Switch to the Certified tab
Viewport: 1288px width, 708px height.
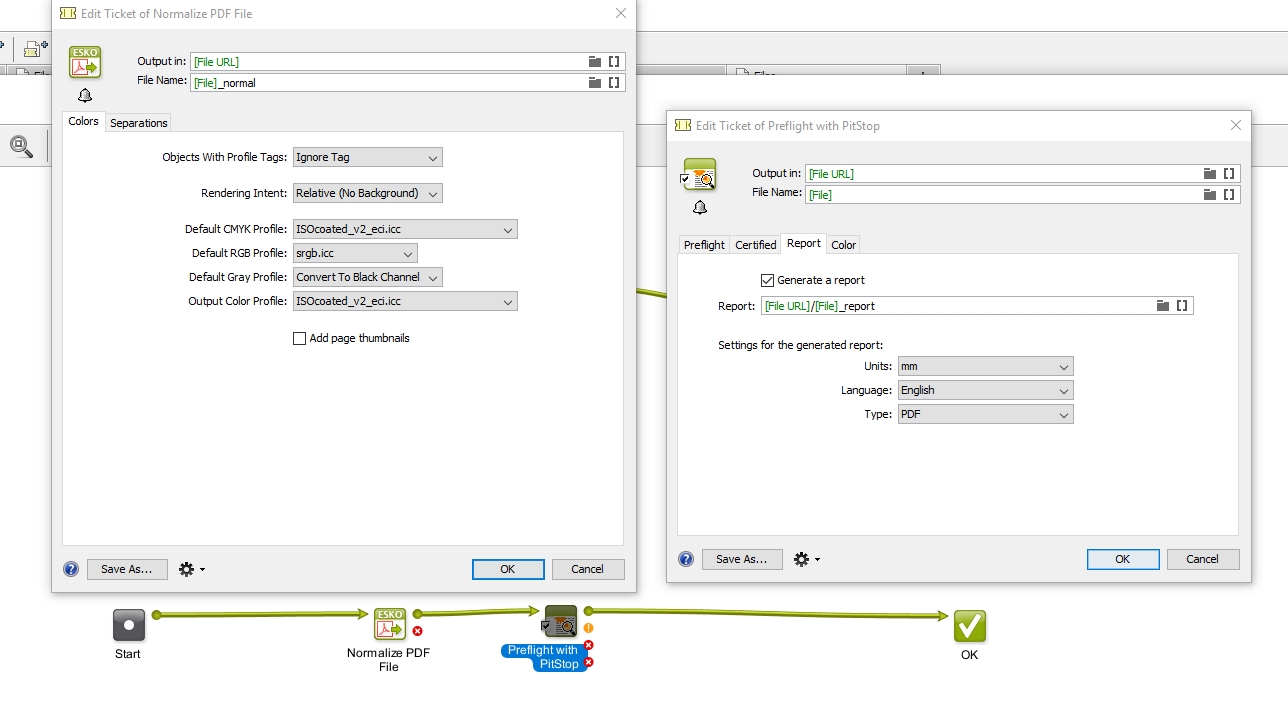pos(756,245)
